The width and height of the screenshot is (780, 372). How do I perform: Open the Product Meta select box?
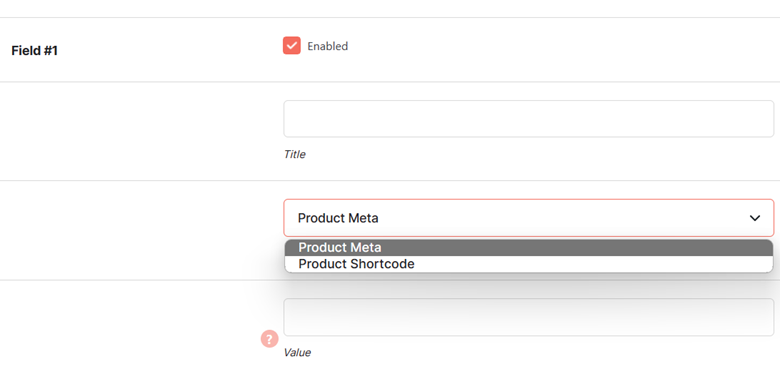(529, 218)
